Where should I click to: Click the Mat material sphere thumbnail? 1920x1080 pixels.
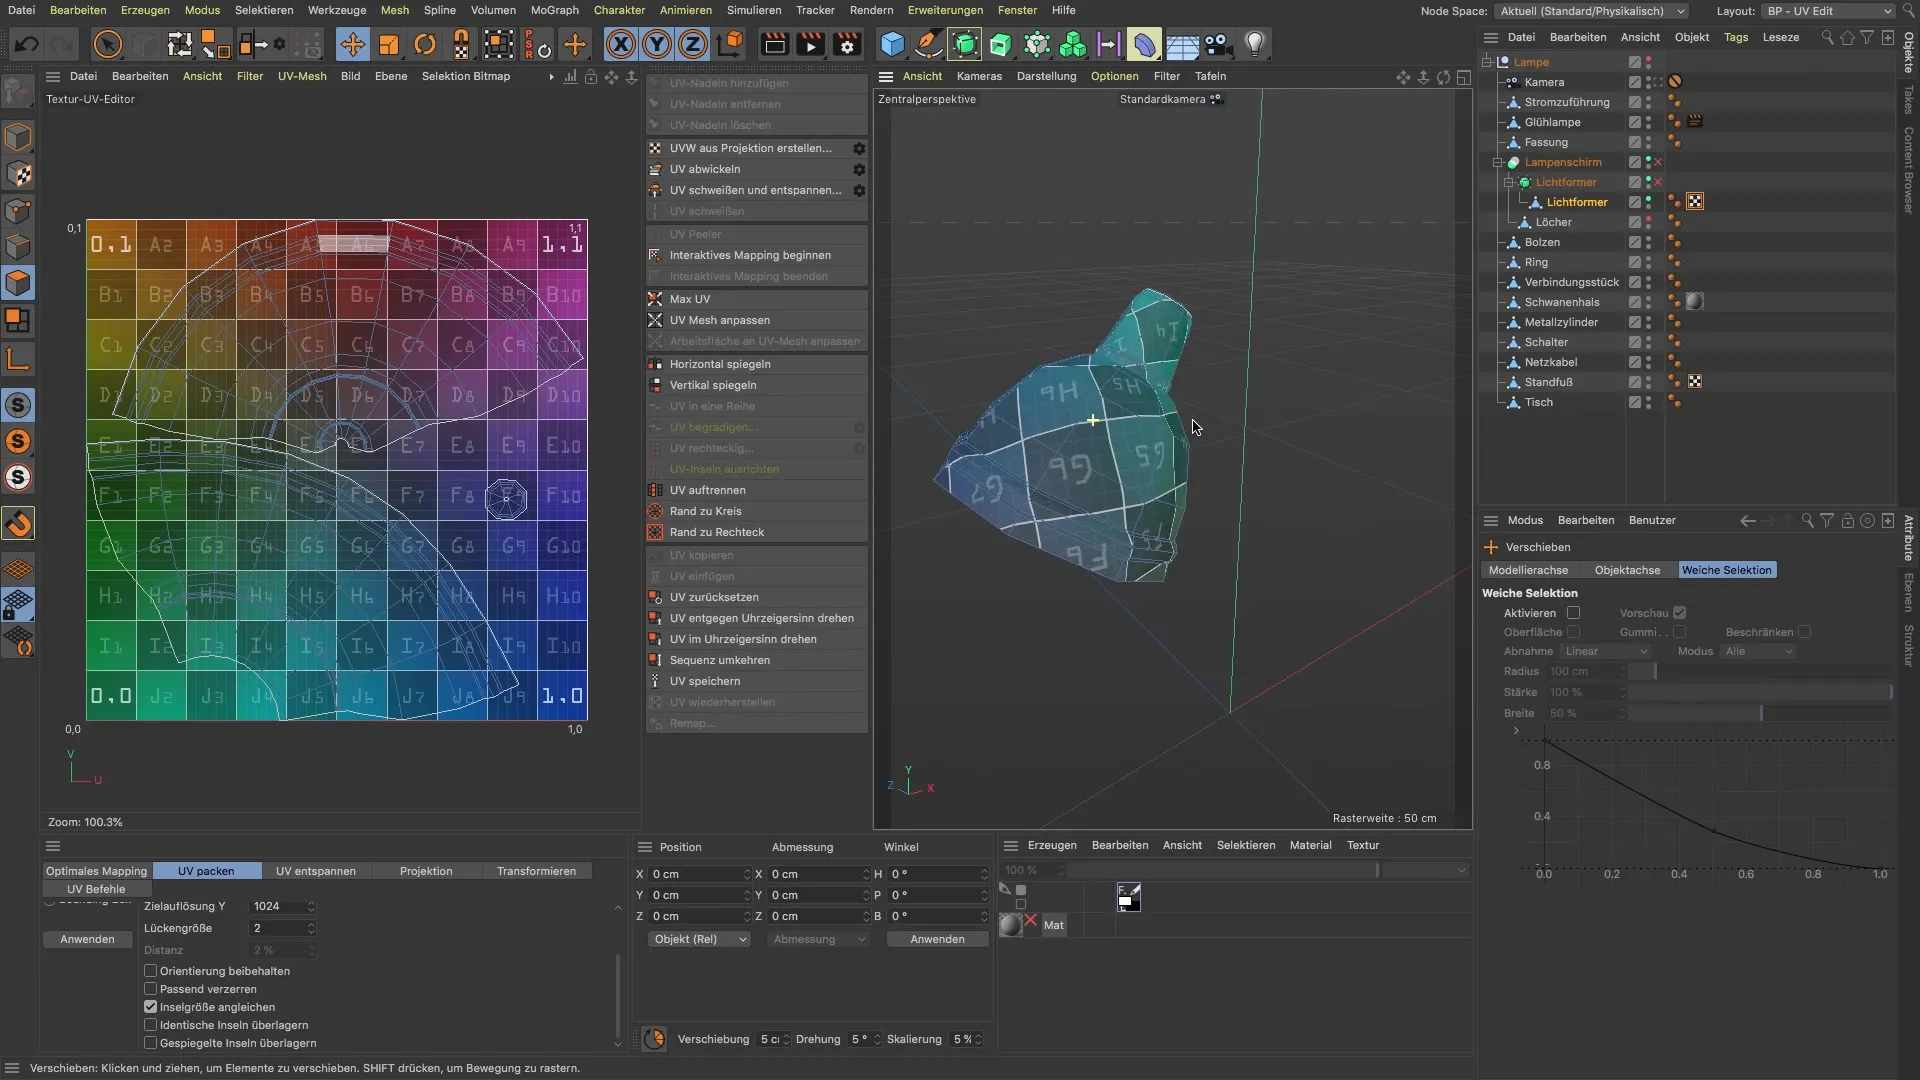click(x=1011, y=925)
